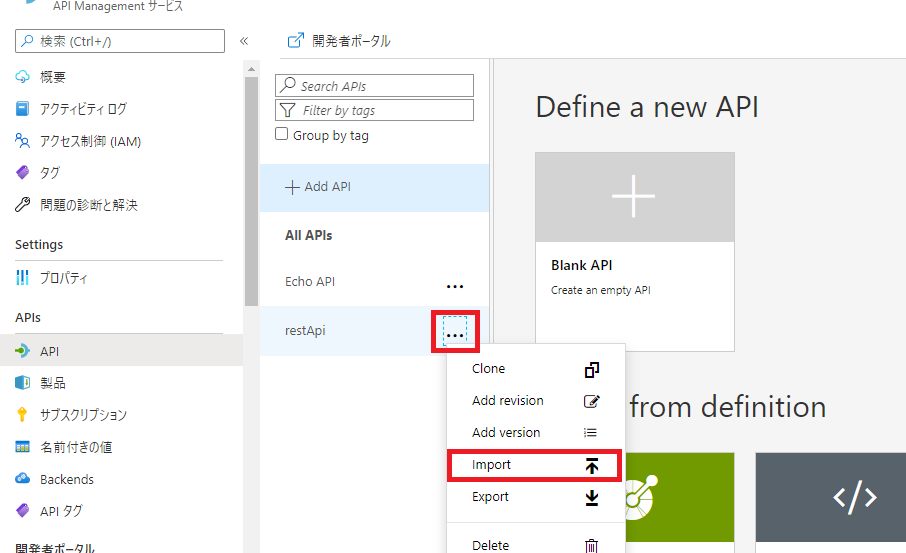906x553 pixels.
Task: Click the プロパティ bars icon
Action: click(22, 278)
